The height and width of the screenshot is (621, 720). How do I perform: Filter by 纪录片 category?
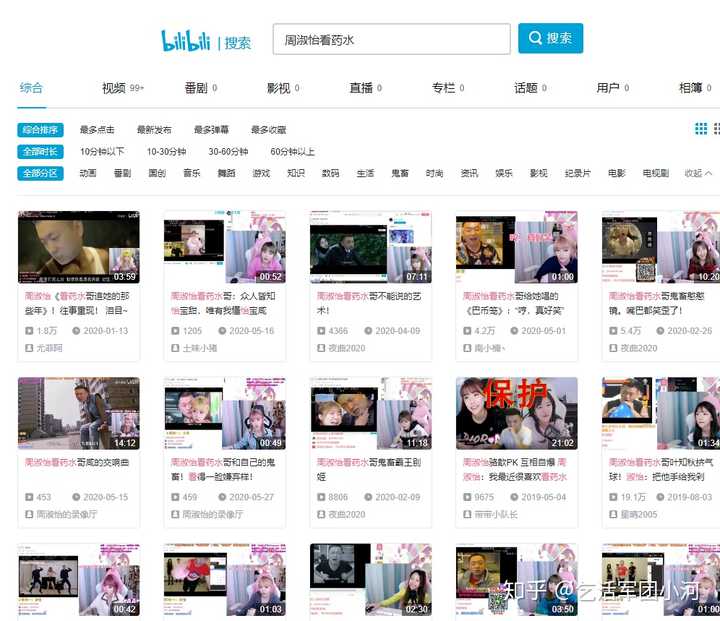pos(578,173)
